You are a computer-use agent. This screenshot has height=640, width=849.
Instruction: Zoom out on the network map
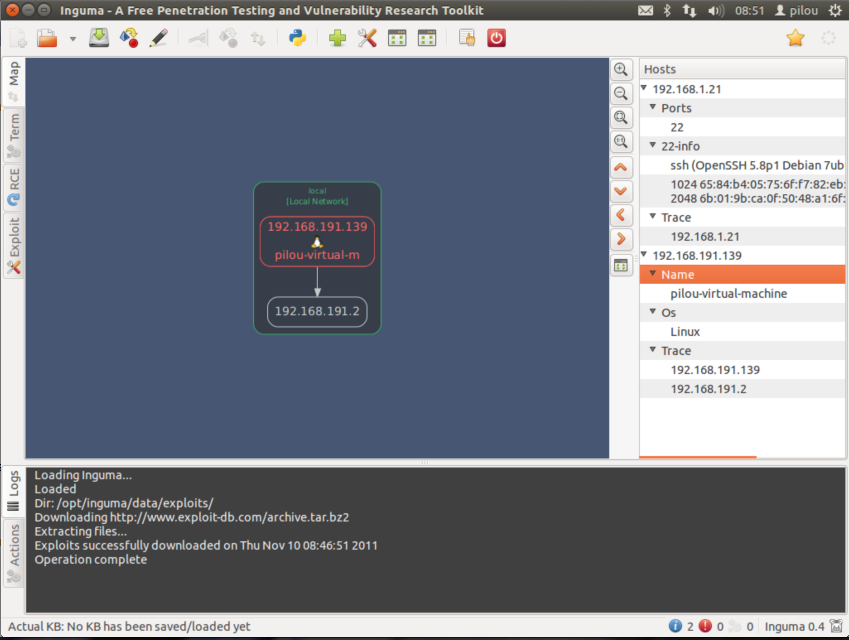[621, 94]
